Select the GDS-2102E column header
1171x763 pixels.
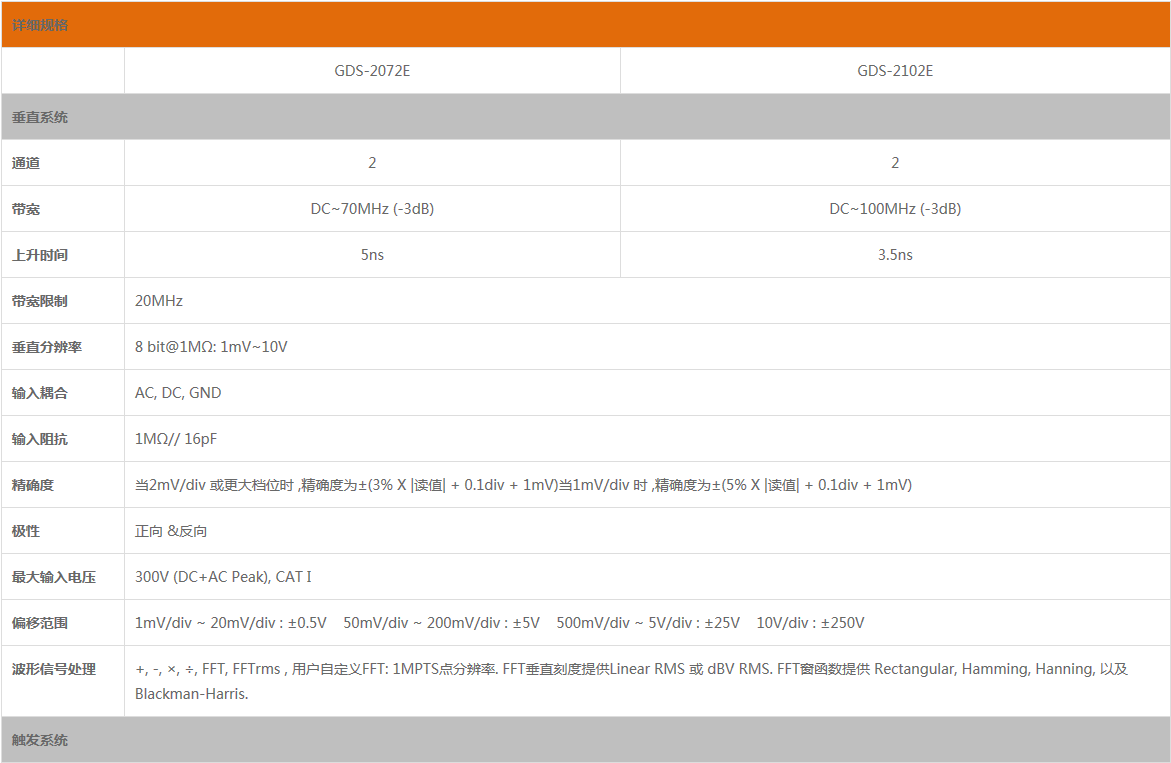[x=895, y=71]
